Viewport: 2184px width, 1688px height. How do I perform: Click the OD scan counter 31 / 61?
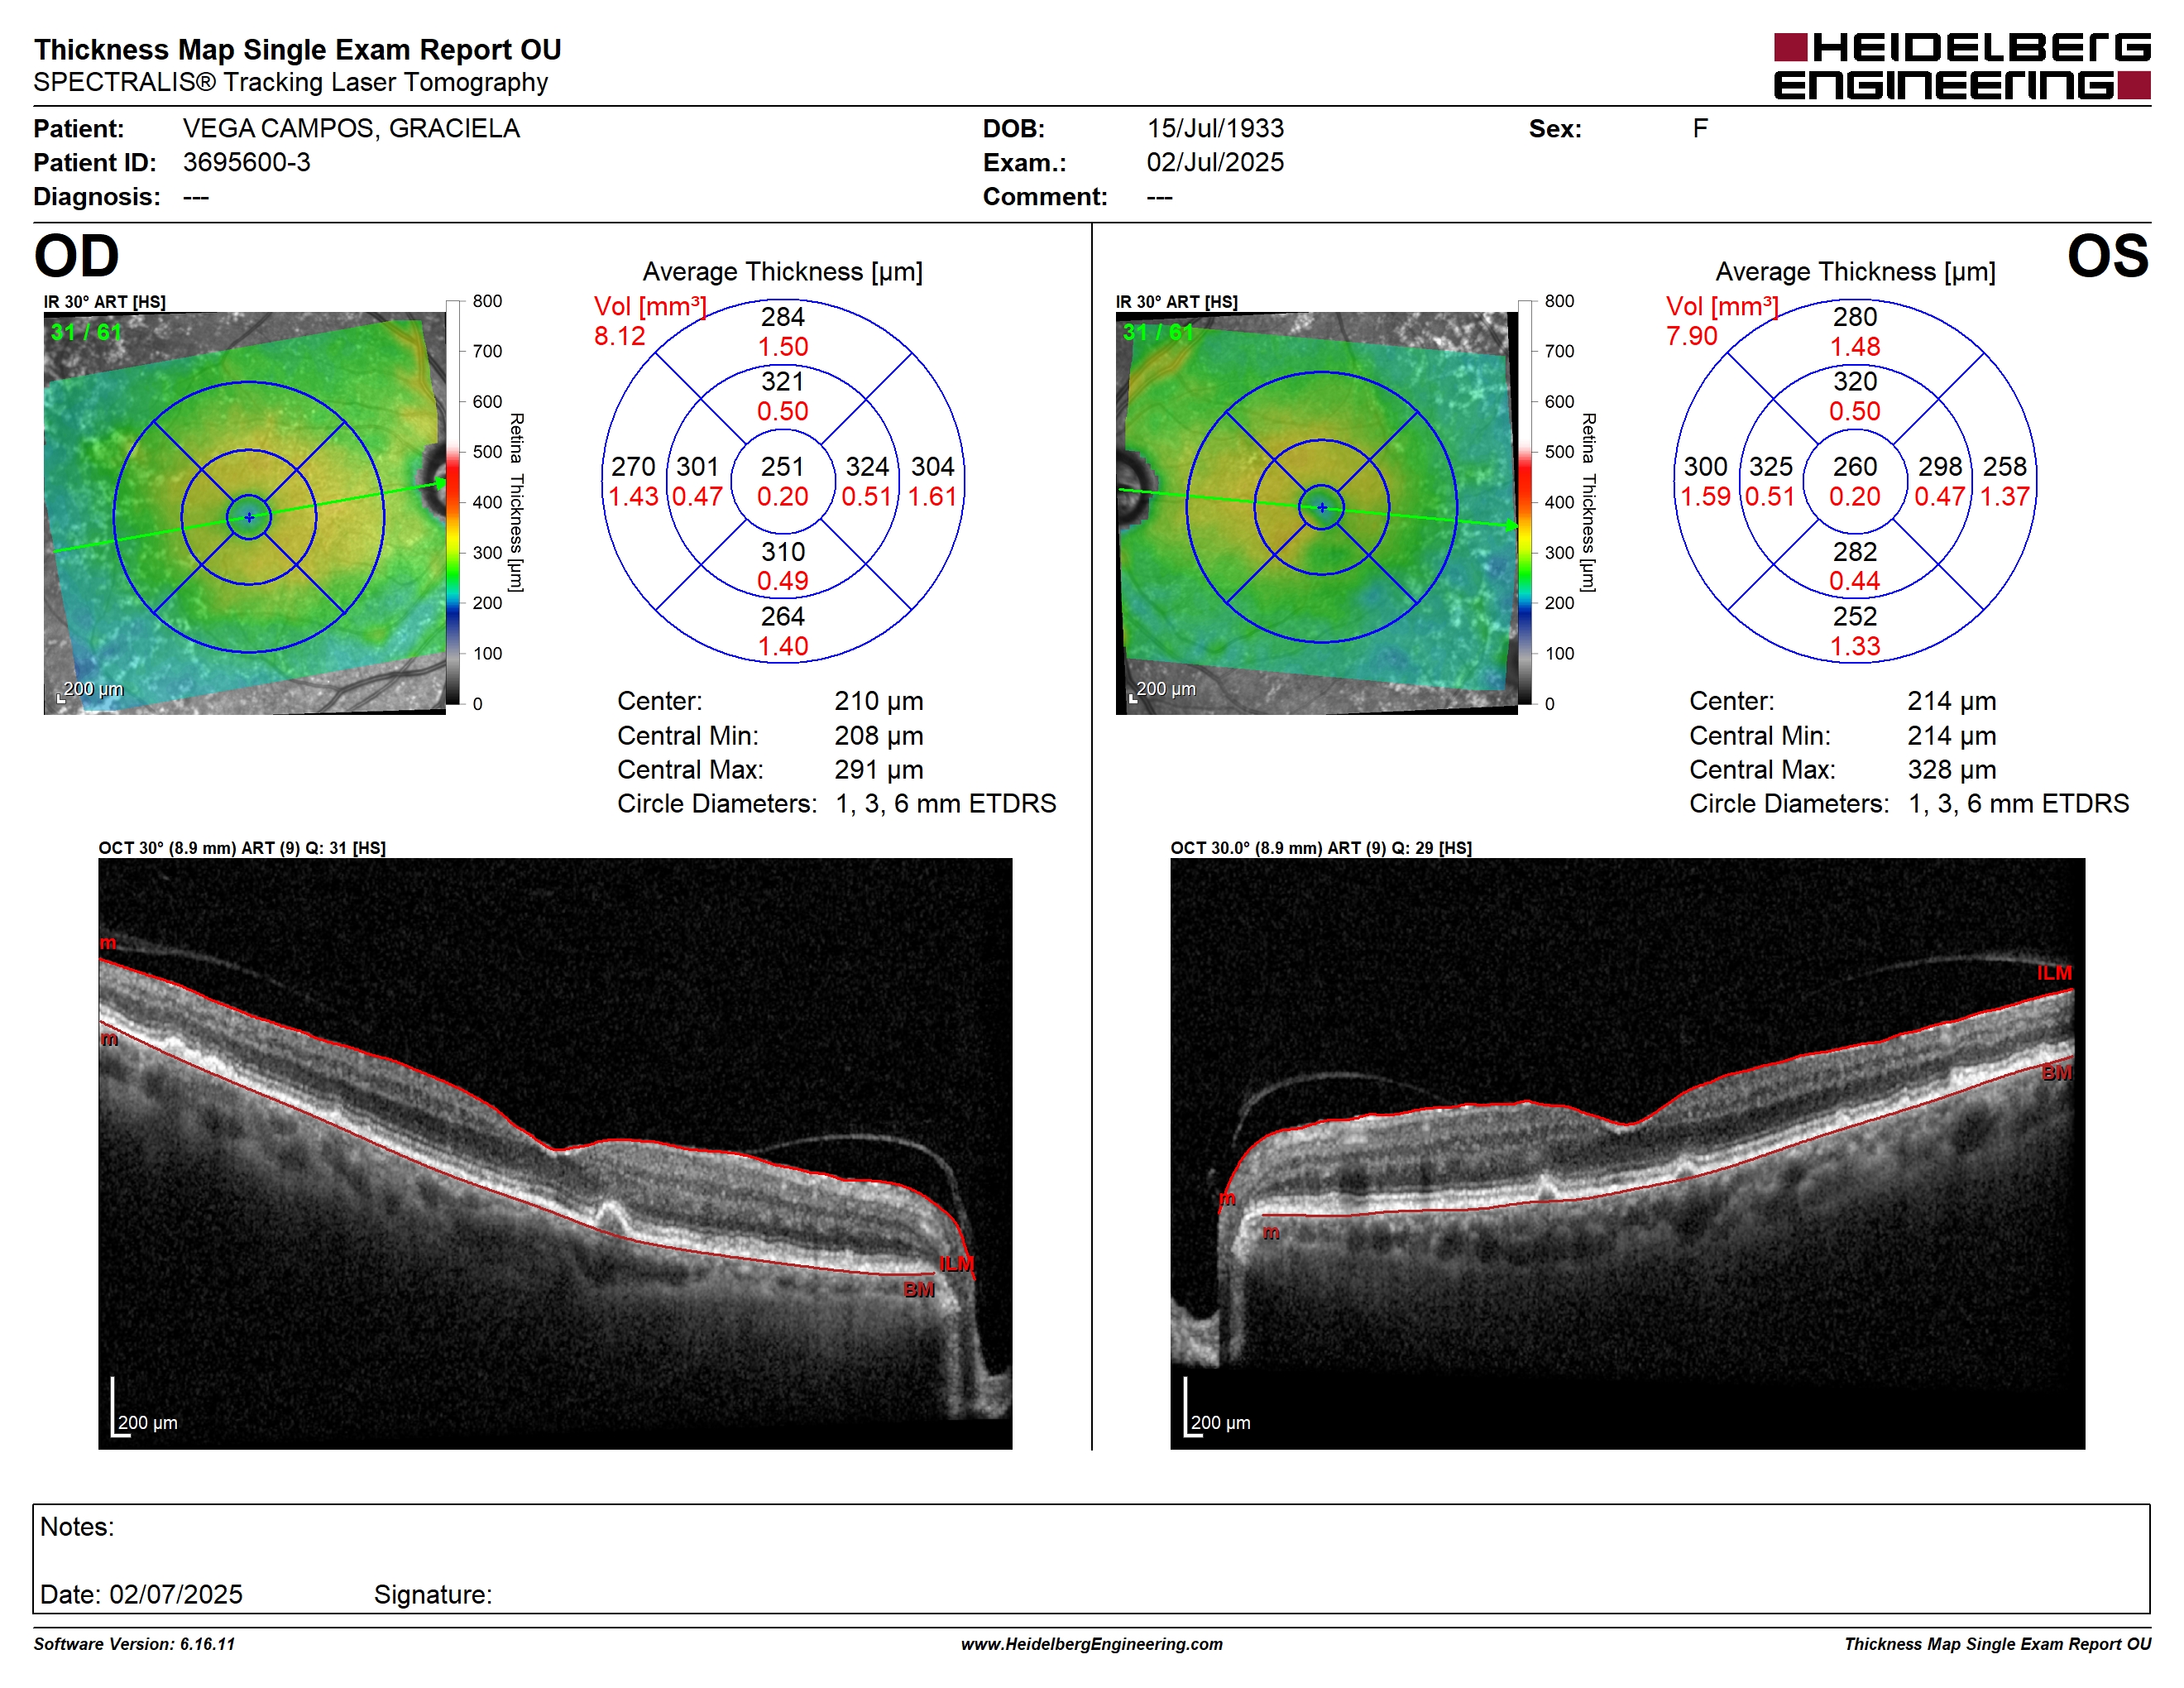[86, 332]
